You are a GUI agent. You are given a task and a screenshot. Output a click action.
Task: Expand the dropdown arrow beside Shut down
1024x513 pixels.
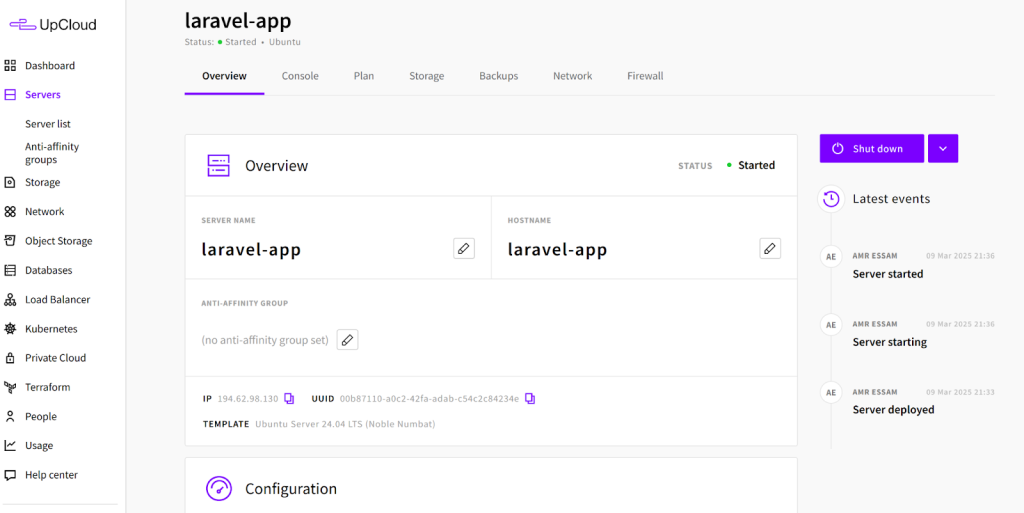click(x=943, y=149)
